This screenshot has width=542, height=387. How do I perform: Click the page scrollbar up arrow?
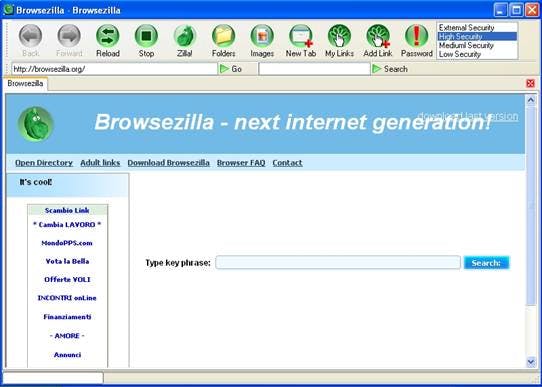531,101
